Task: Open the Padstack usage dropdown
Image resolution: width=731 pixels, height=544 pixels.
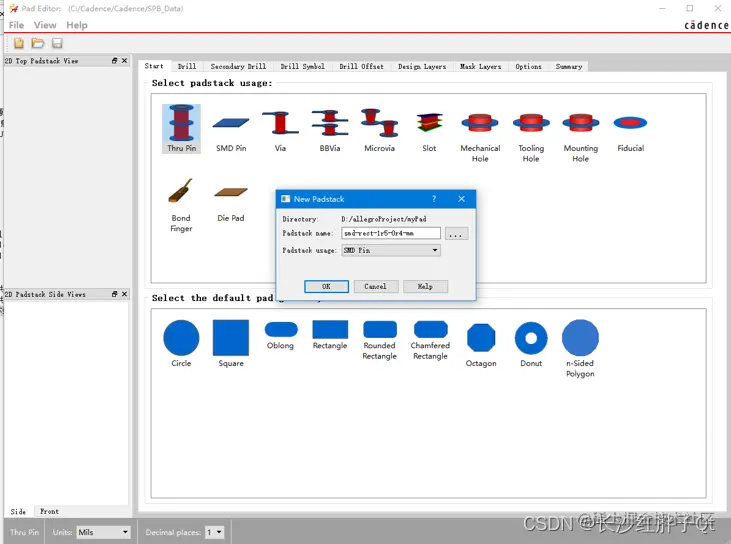Action: click(391, 250)
